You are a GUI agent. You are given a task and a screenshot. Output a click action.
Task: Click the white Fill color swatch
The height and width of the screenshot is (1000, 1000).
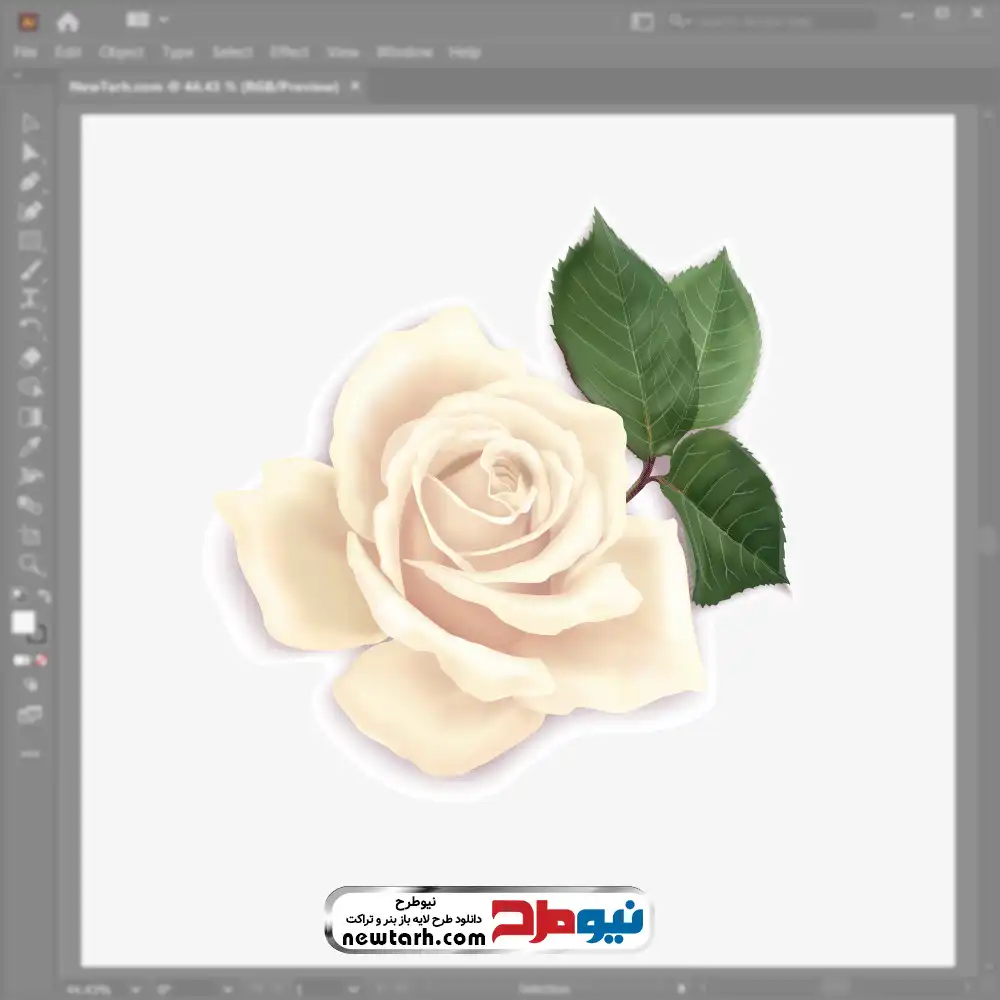[x=23, y=623]
